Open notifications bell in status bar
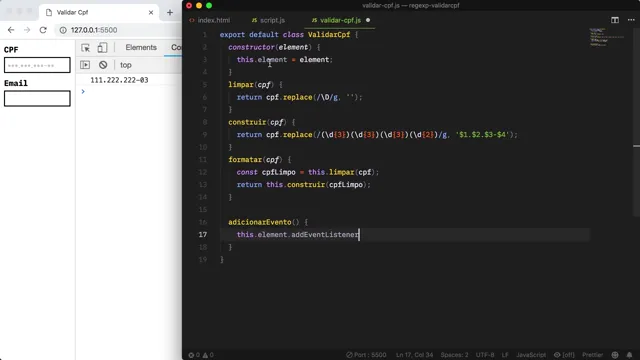 click(629, 355)
